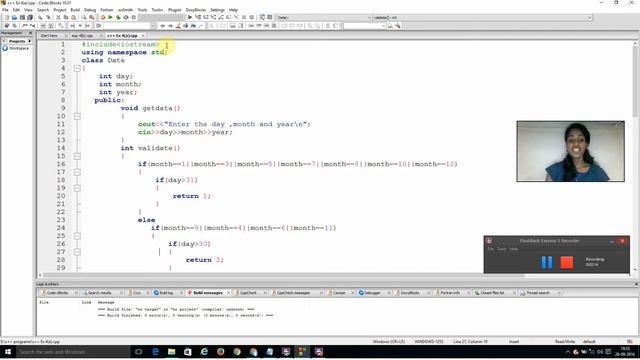640x360 pixels.
Task: Close the Management panel
Action: [x=30, y=33]
